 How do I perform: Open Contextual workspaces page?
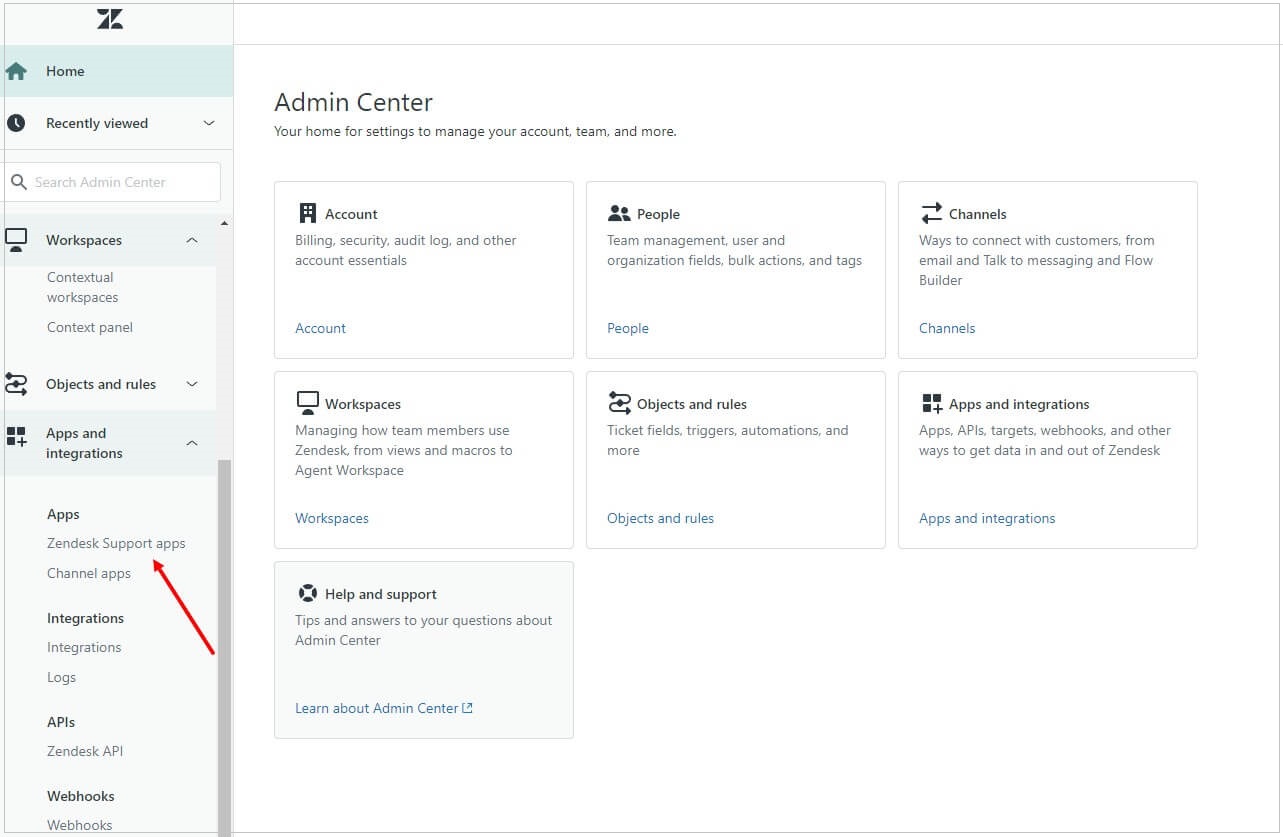point(82,287)
